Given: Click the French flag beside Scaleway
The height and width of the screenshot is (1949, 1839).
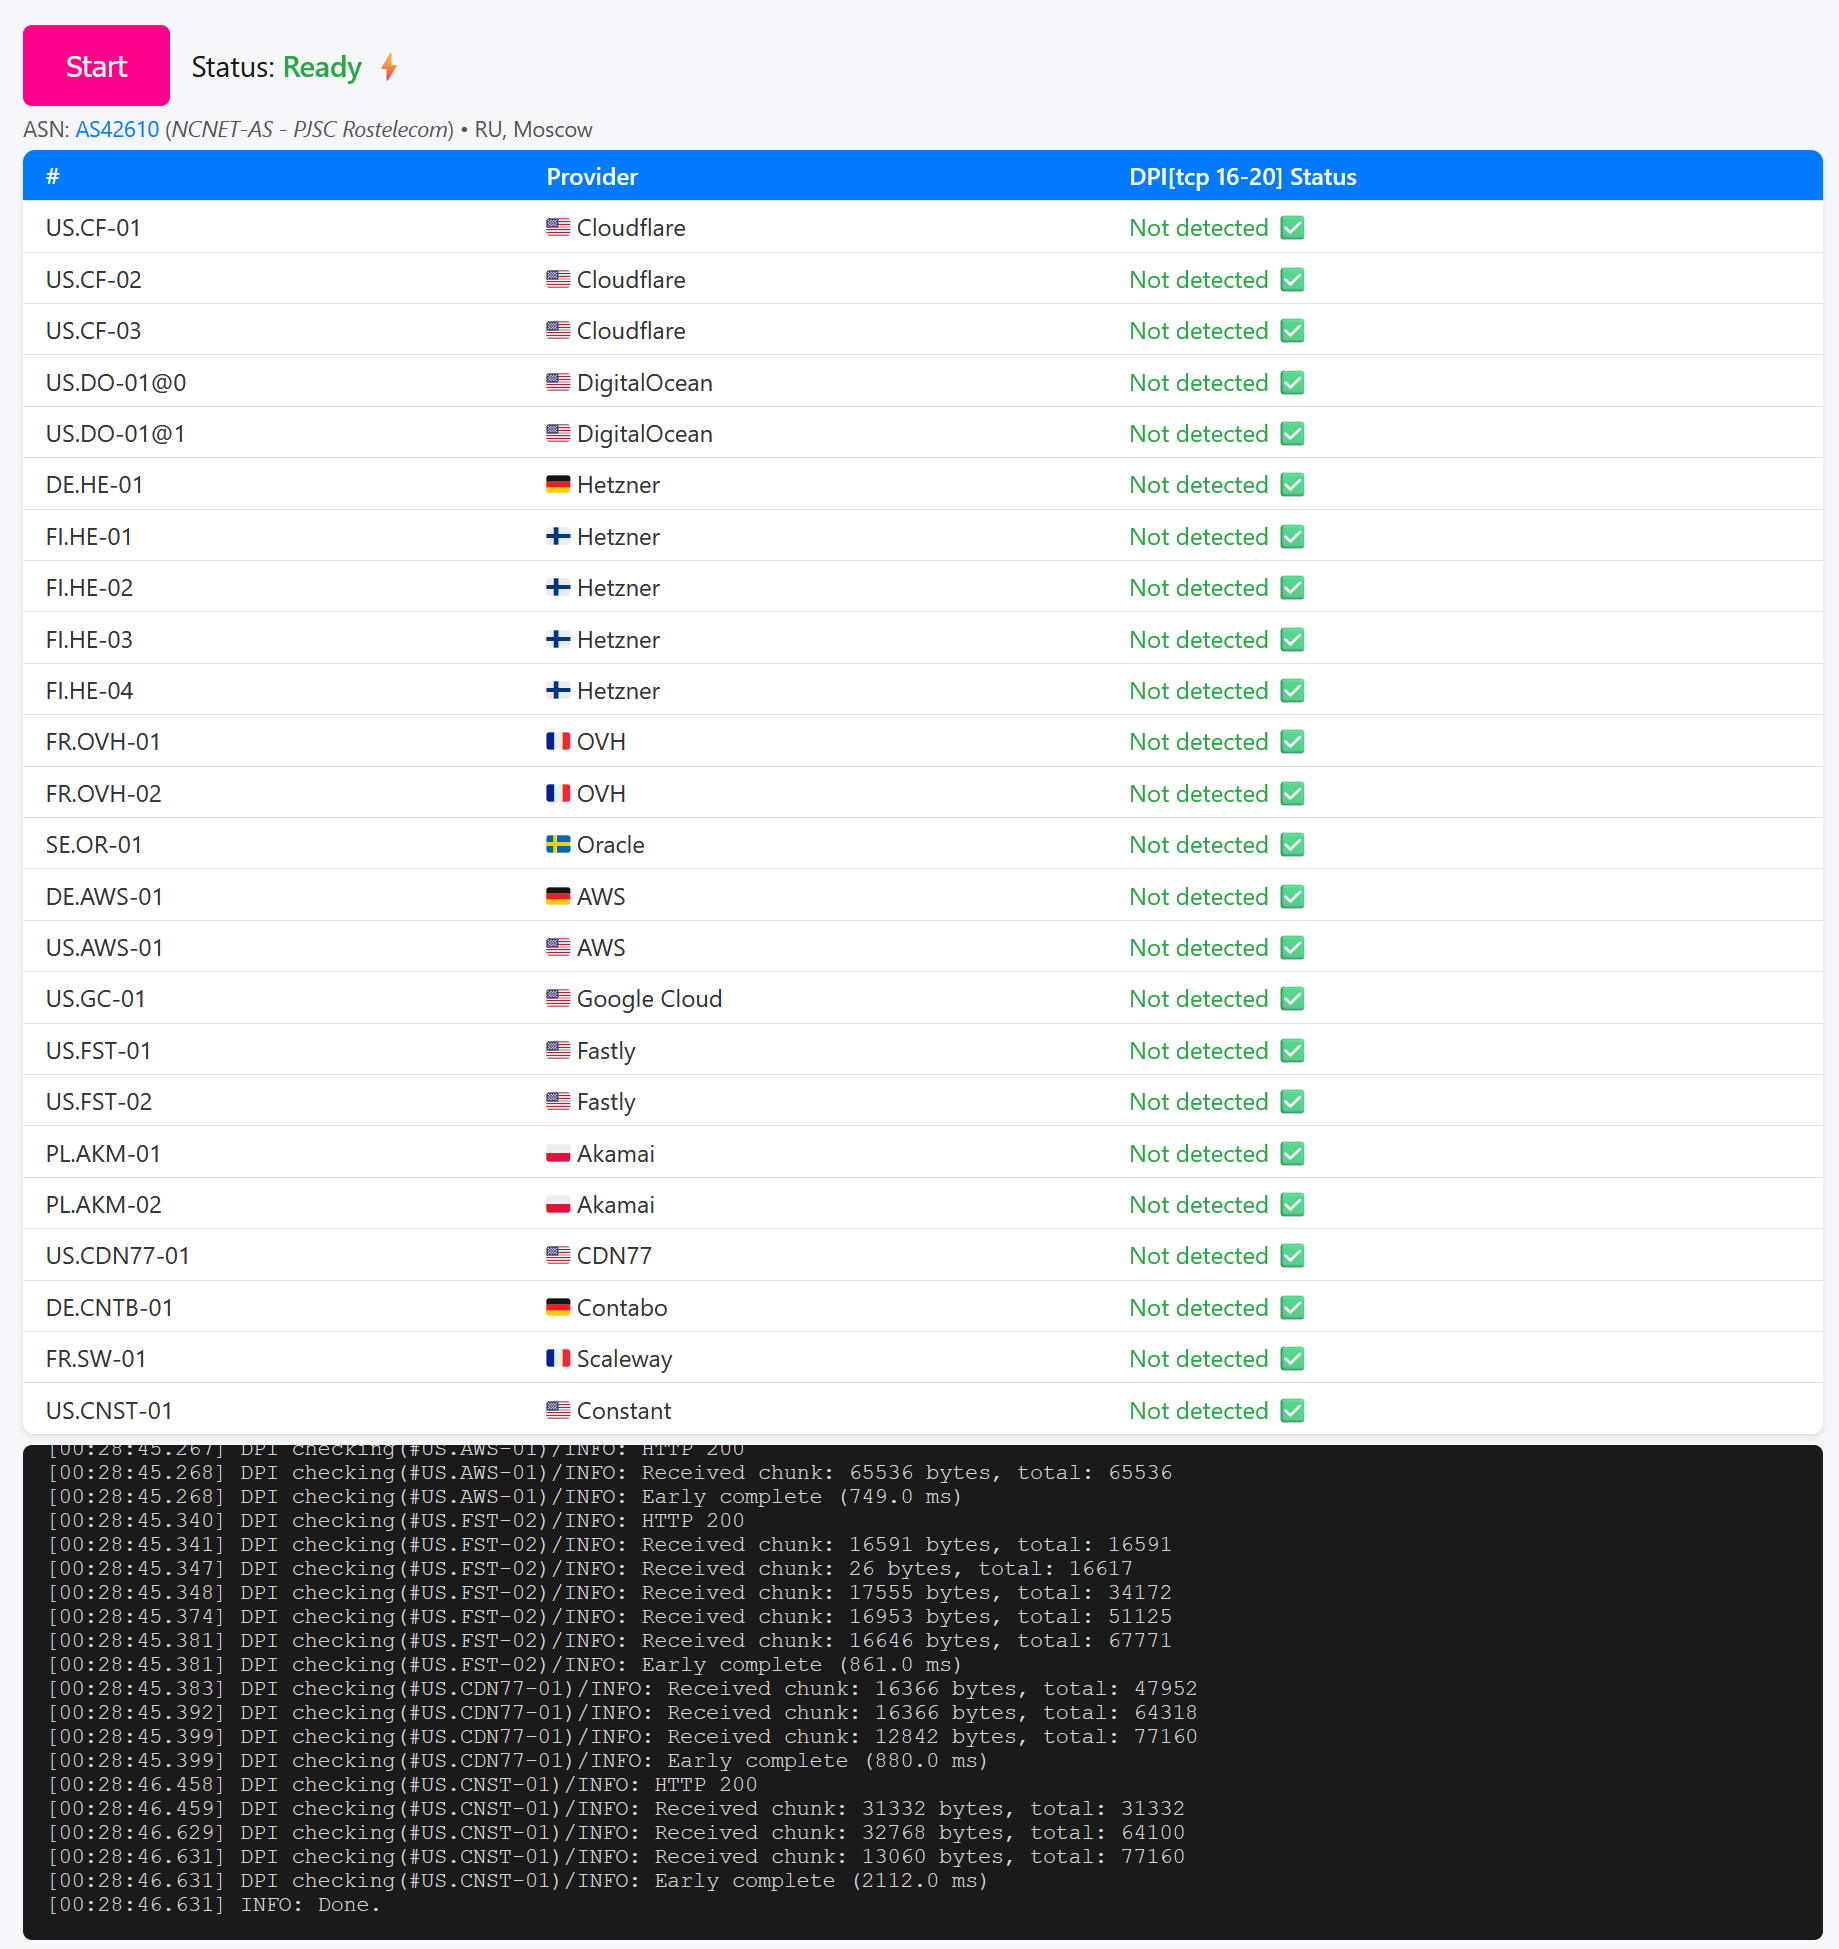Looking at the screenshot, I should (x=558, y=1358).
